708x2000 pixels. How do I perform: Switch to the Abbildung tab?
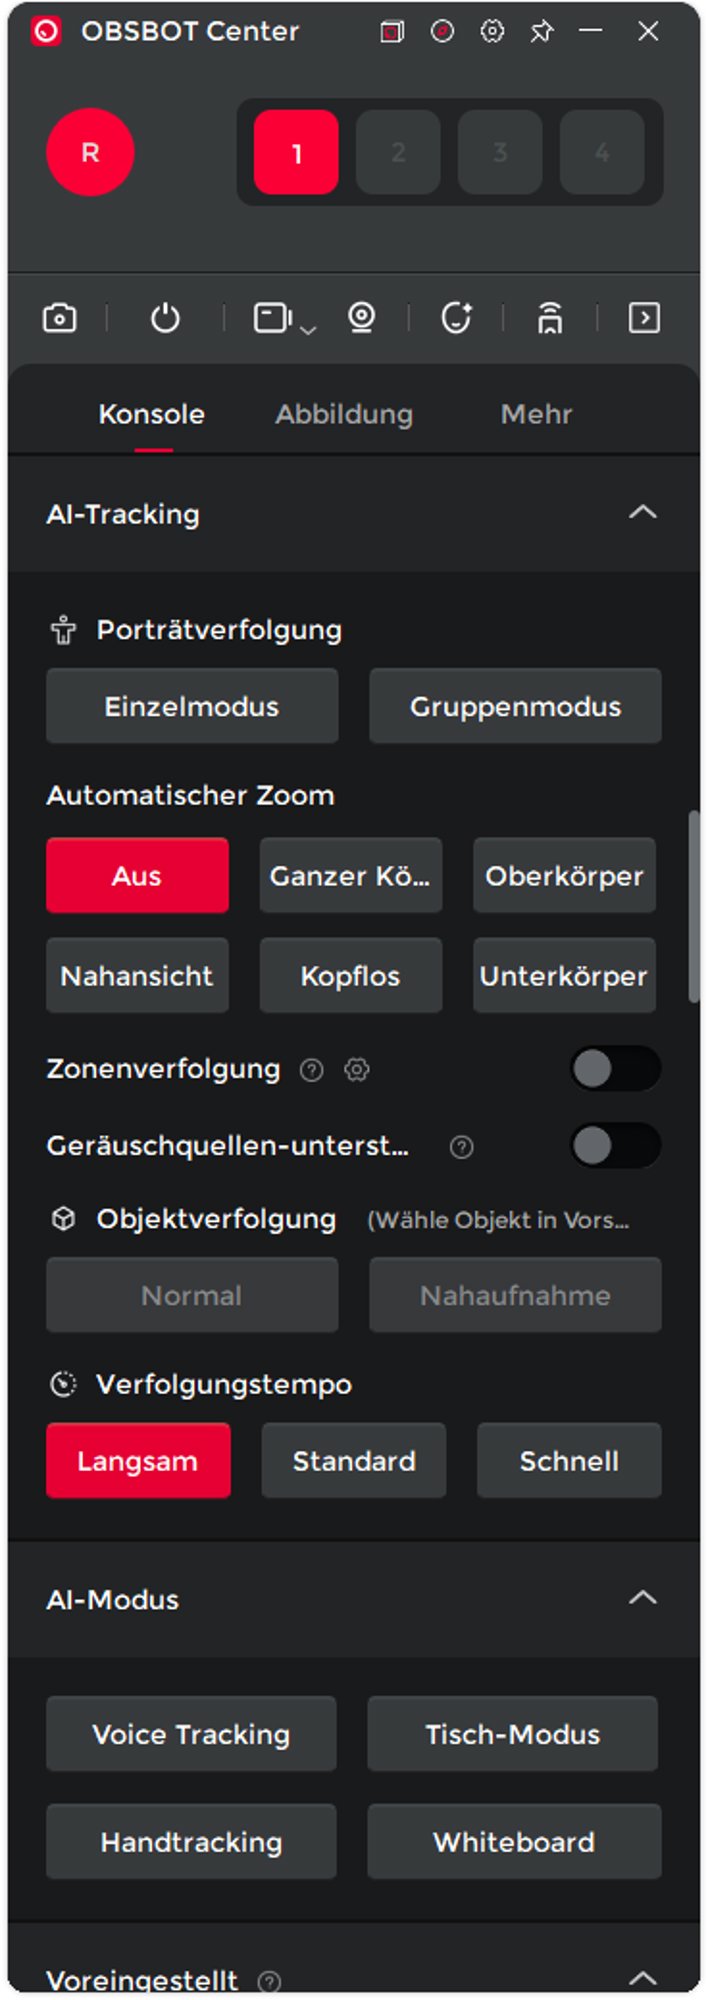344,414
